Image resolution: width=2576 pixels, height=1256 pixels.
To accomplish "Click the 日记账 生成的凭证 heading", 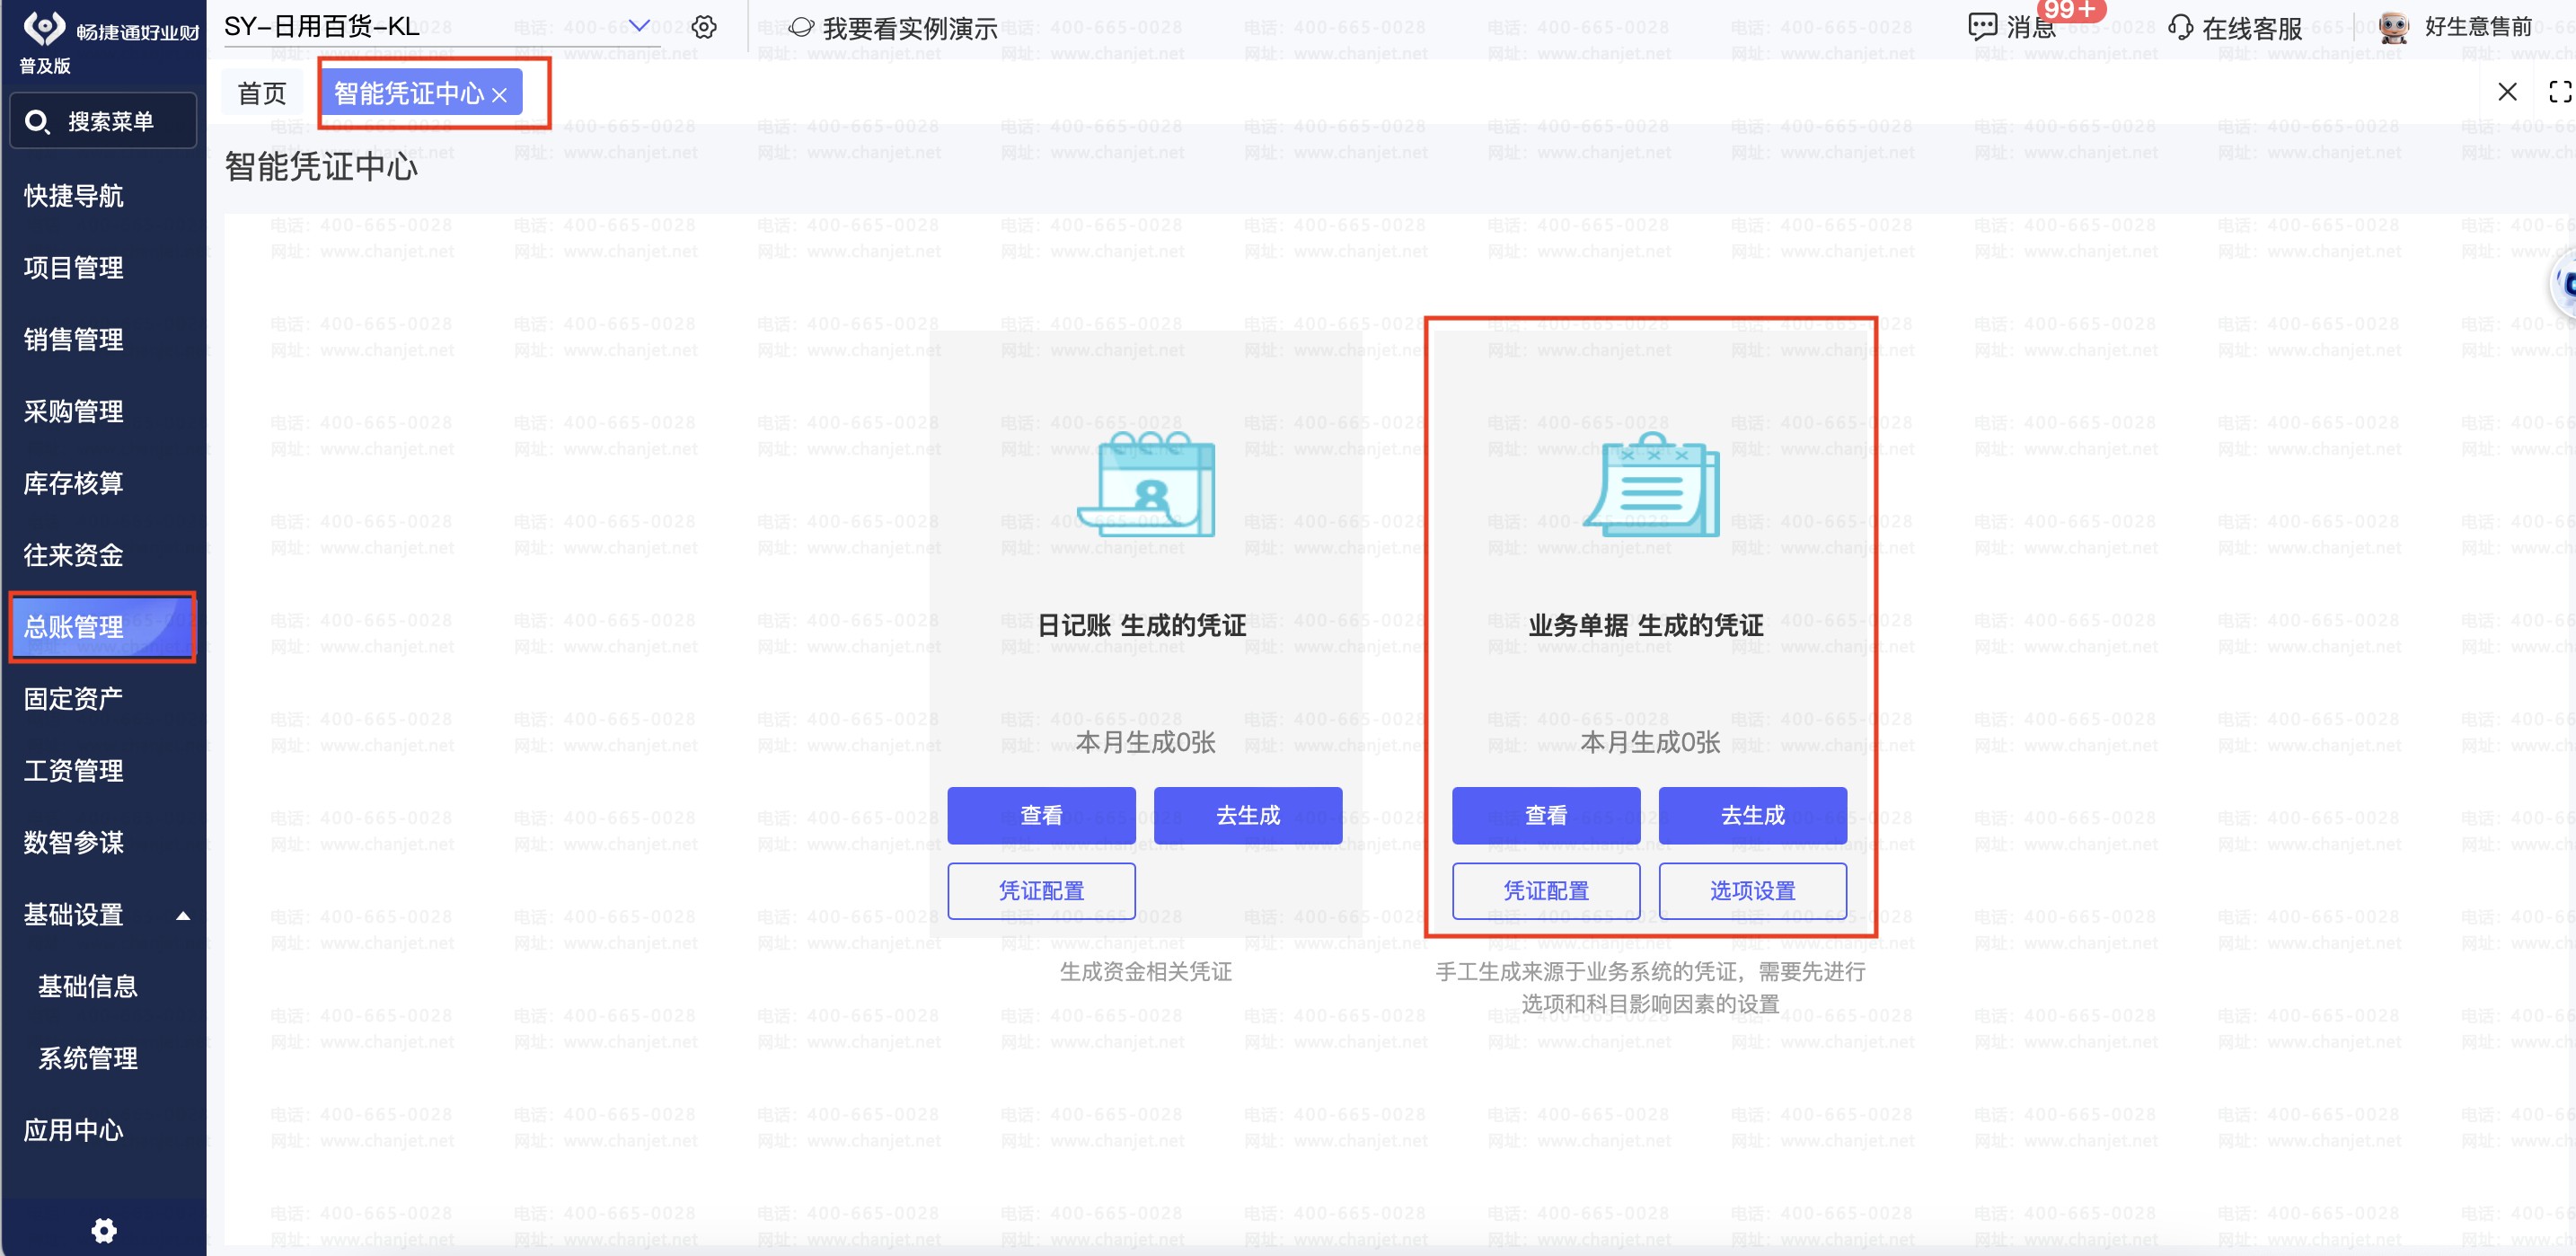I will [x=1142, y=626].
